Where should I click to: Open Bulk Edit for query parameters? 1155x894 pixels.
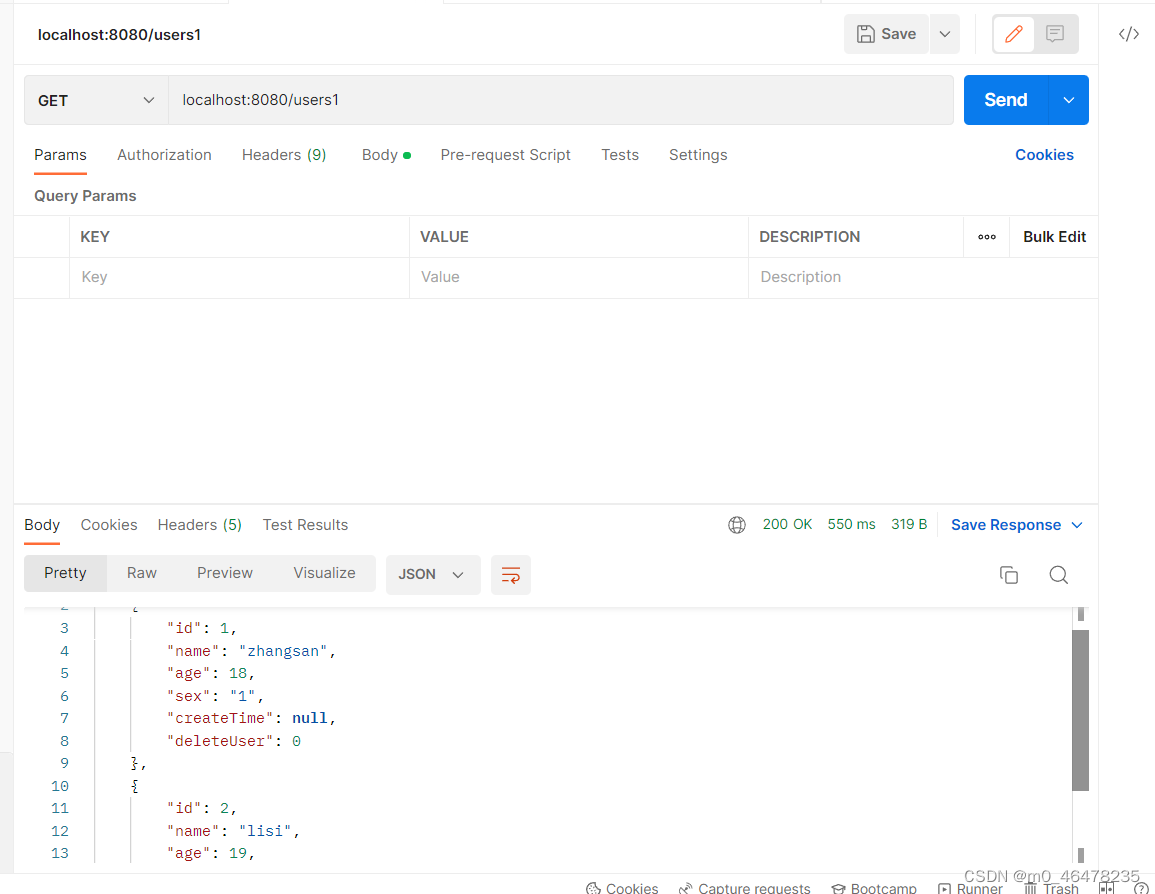point(1054,236)
